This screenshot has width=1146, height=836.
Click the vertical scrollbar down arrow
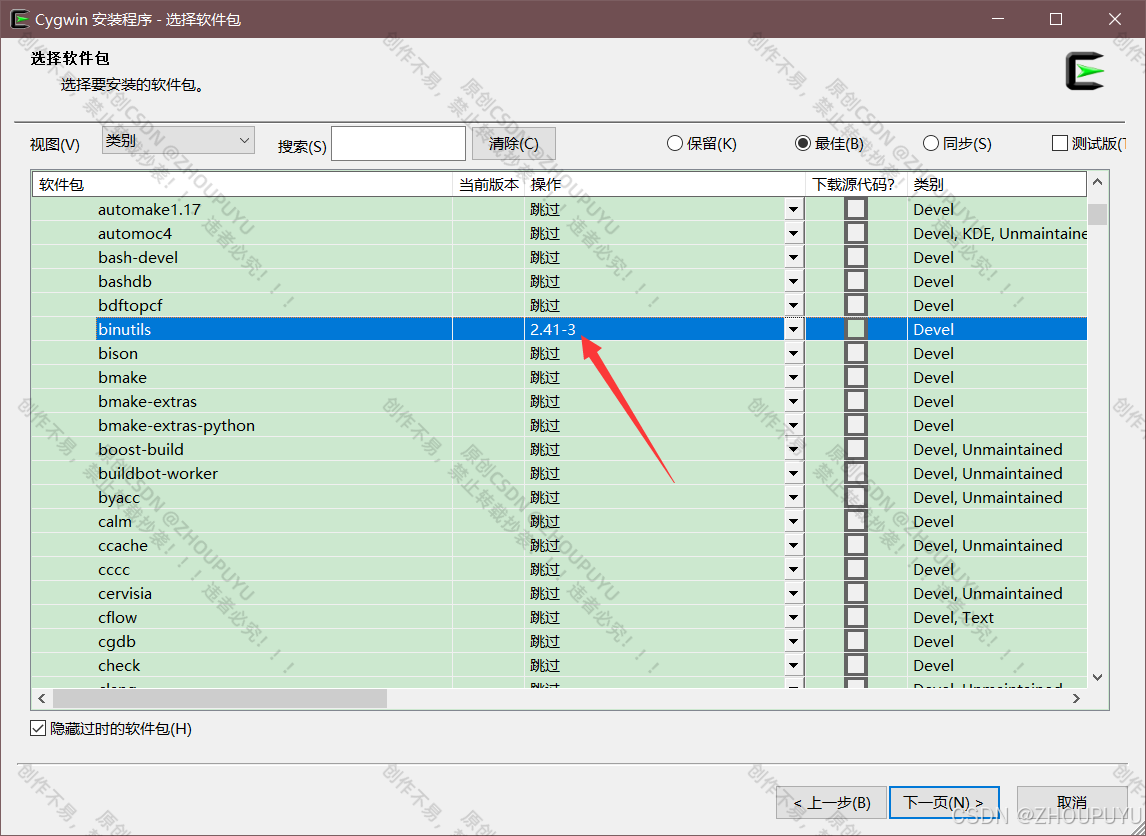[1098, 677]
